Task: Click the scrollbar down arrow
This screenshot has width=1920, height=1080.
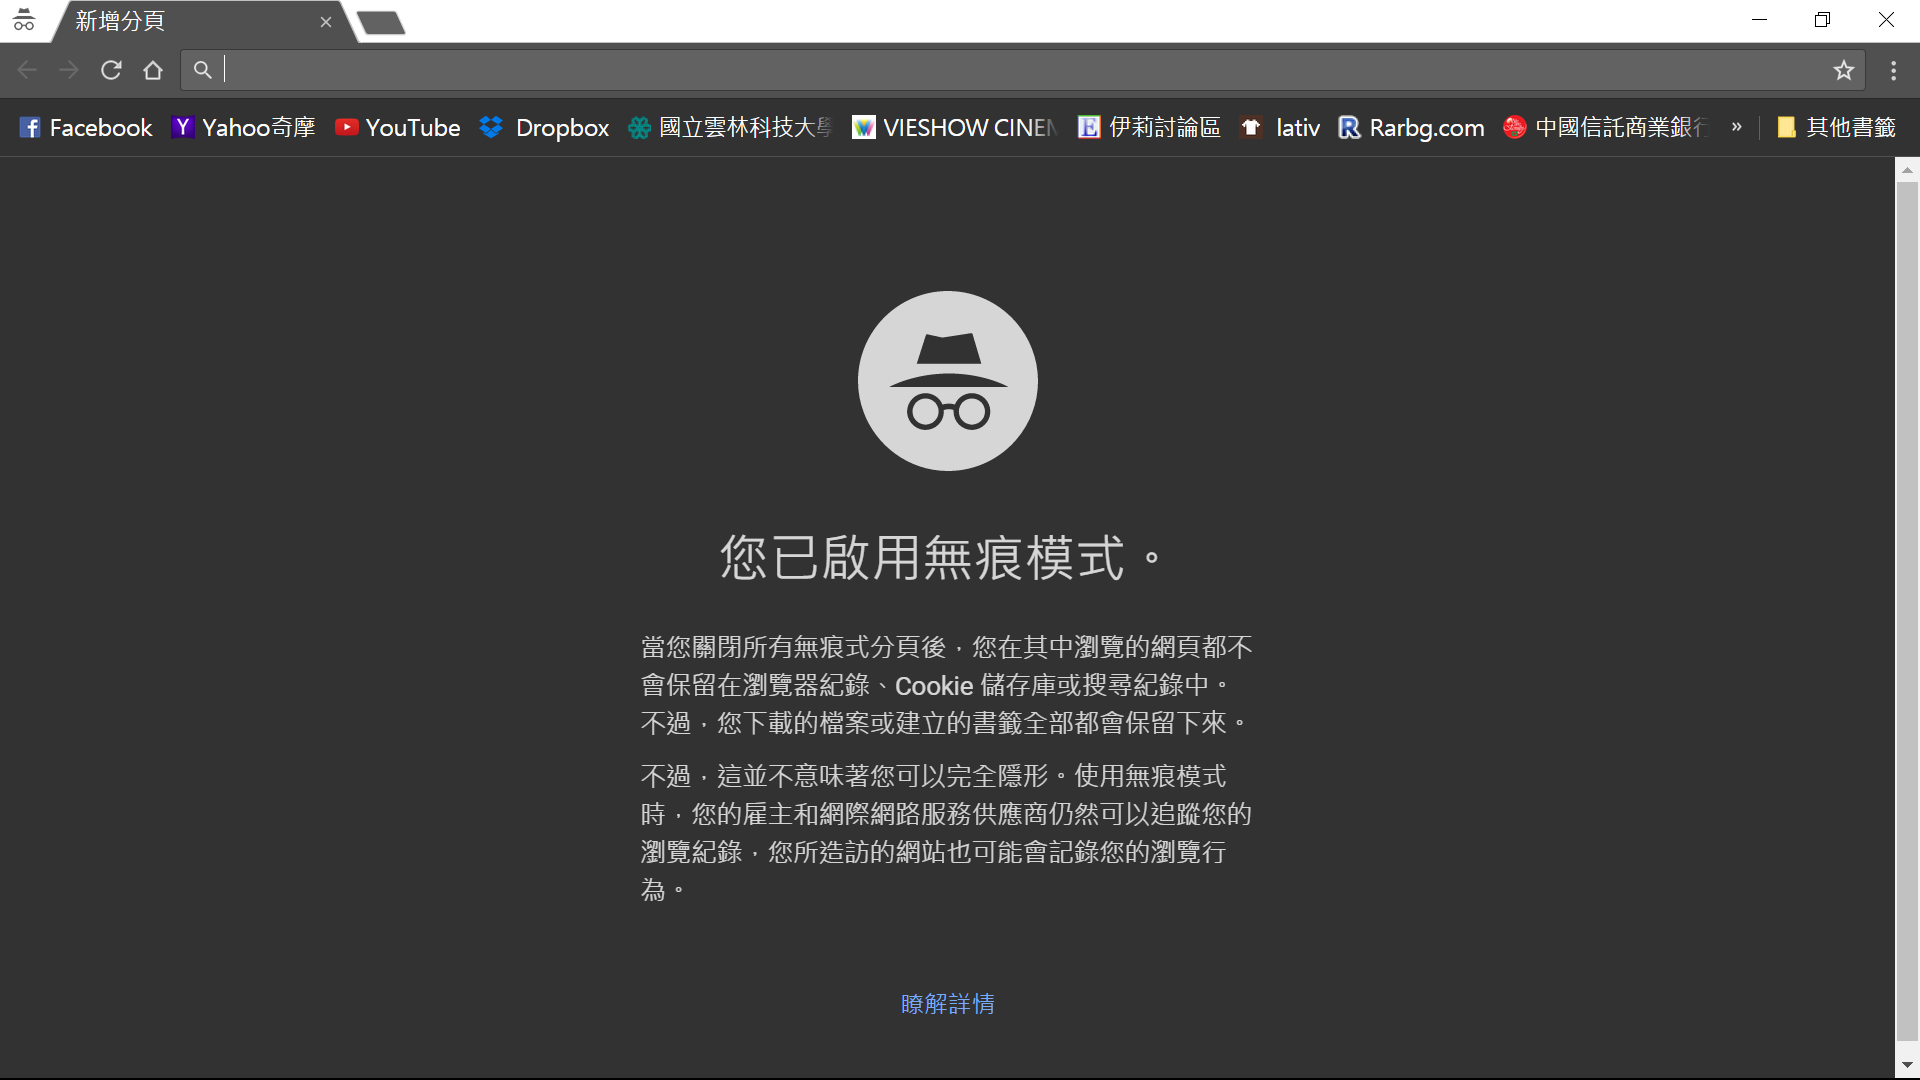Action: coord(1907,1066)
